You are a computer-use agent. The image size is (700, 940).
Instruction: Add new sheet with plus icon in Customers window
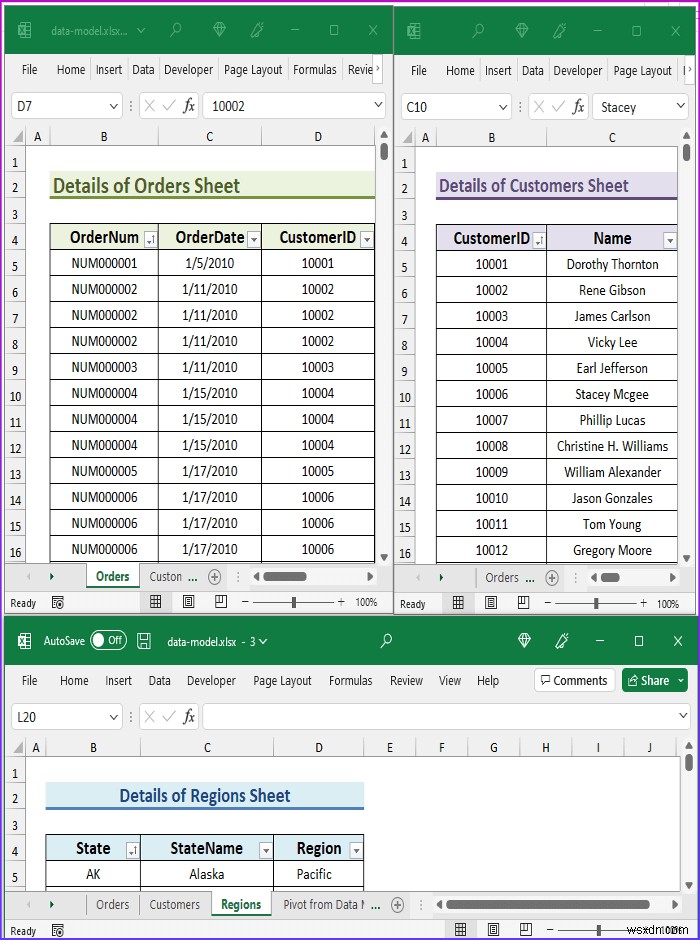pos(552,578)
